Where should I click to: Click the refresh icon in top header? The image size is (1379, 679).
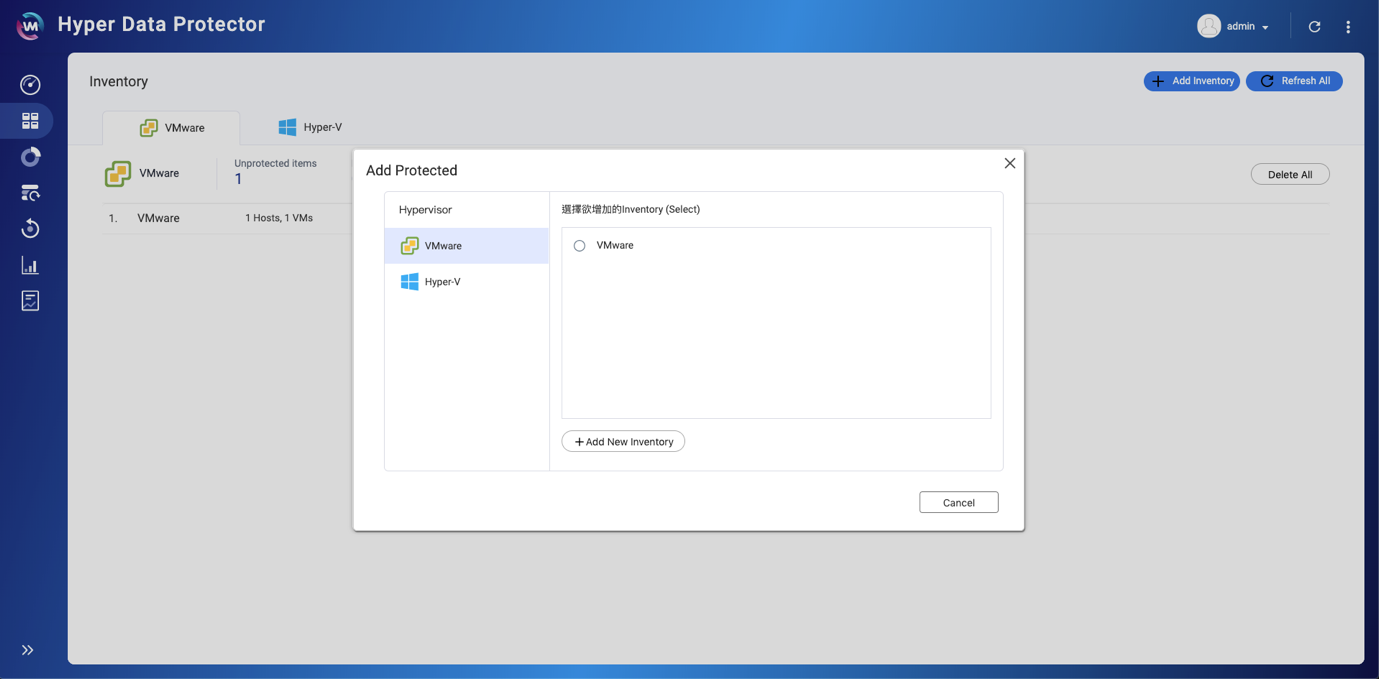click(1314, 27)
